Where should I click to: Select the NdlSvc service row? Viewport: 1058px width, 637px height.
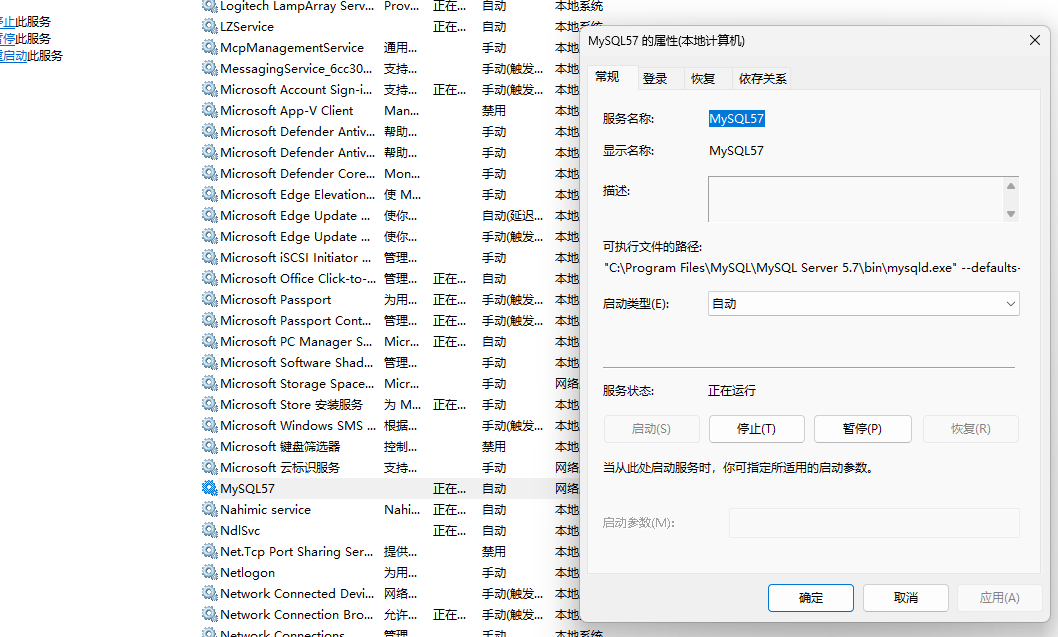tap(390, 530)
